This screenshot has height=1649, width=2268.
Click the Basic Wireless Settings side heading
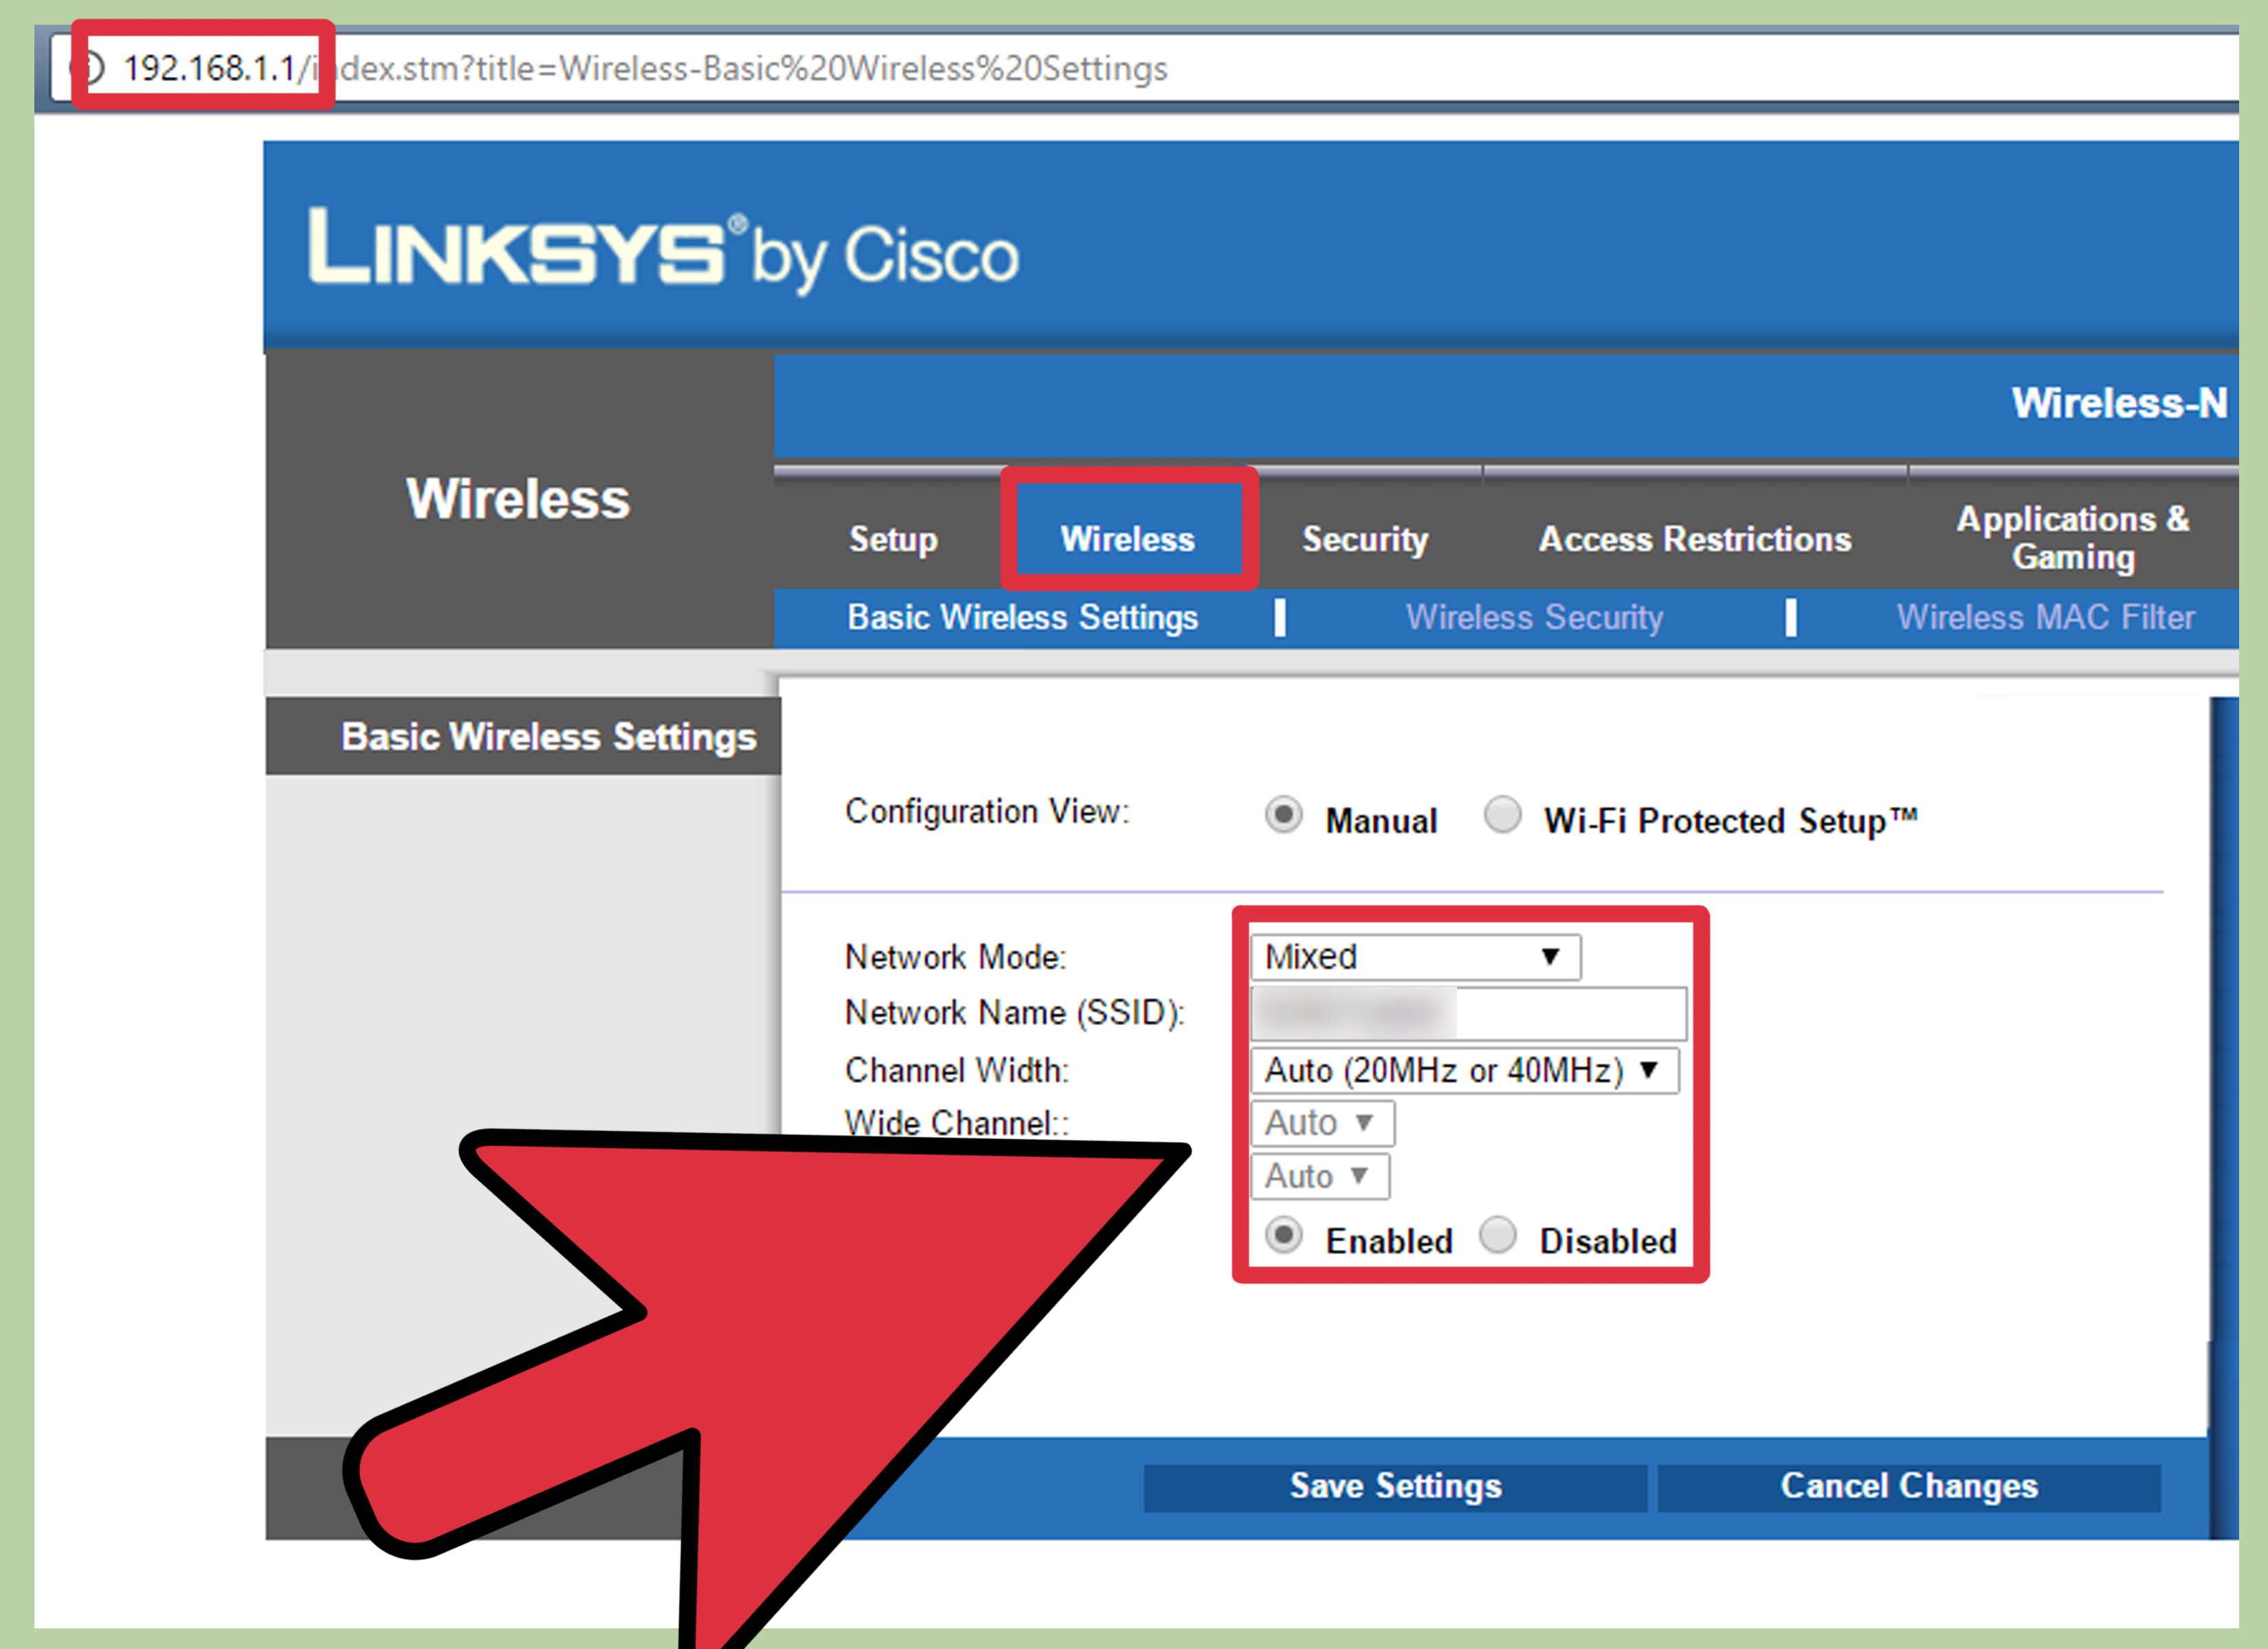(x=548, y=736)
